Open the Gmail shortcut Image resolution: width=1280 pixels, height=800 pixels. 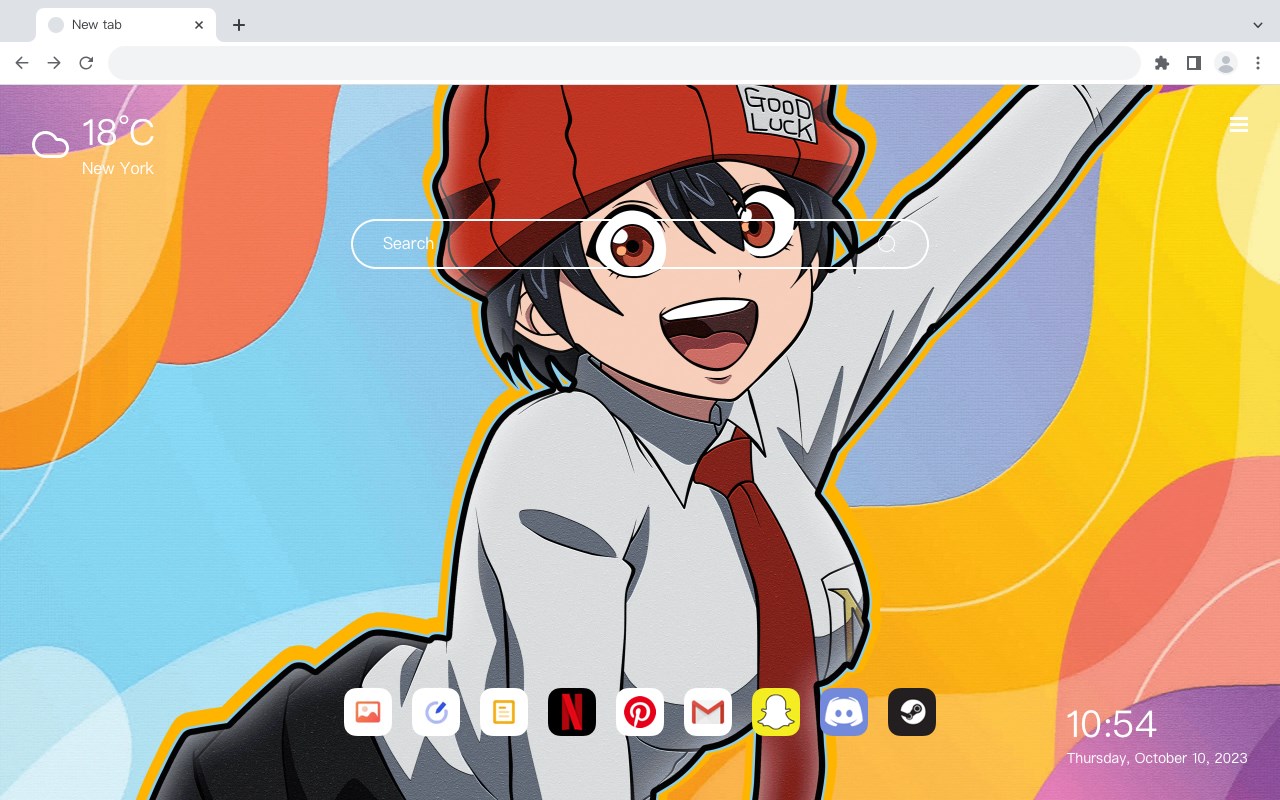[708, 712]
